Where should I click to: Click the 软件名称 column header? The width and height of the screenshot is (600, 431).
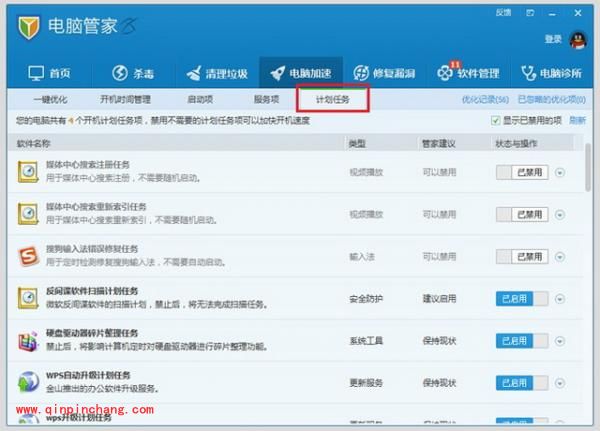[x=33, y=144]
